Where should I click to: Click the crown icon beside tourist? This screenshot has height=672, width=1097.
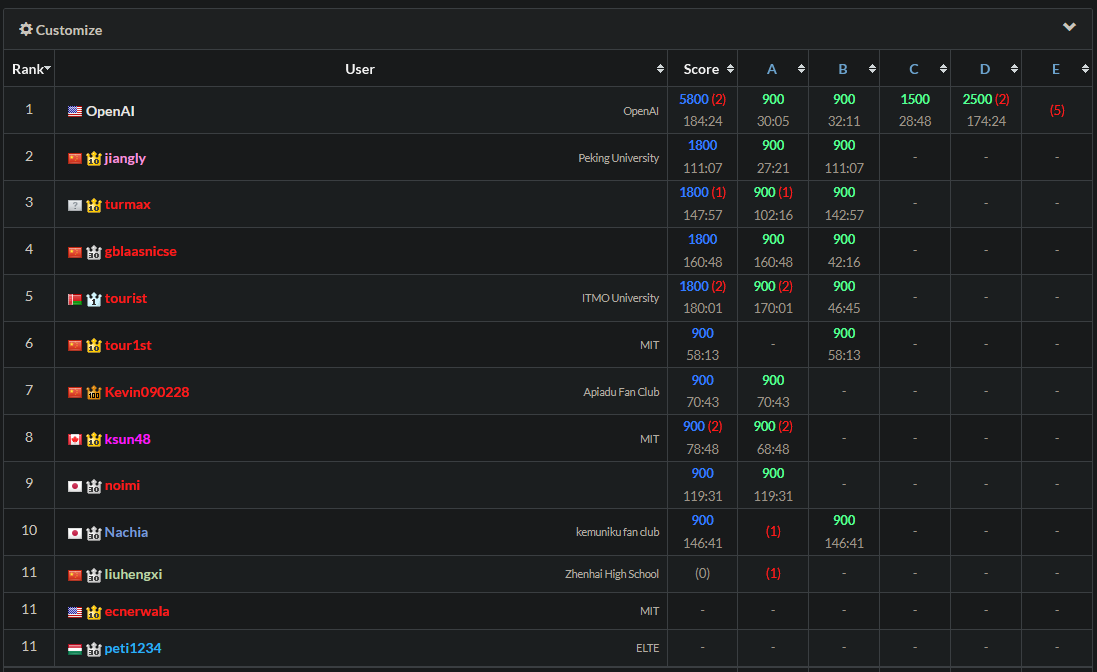pos(94,299)
